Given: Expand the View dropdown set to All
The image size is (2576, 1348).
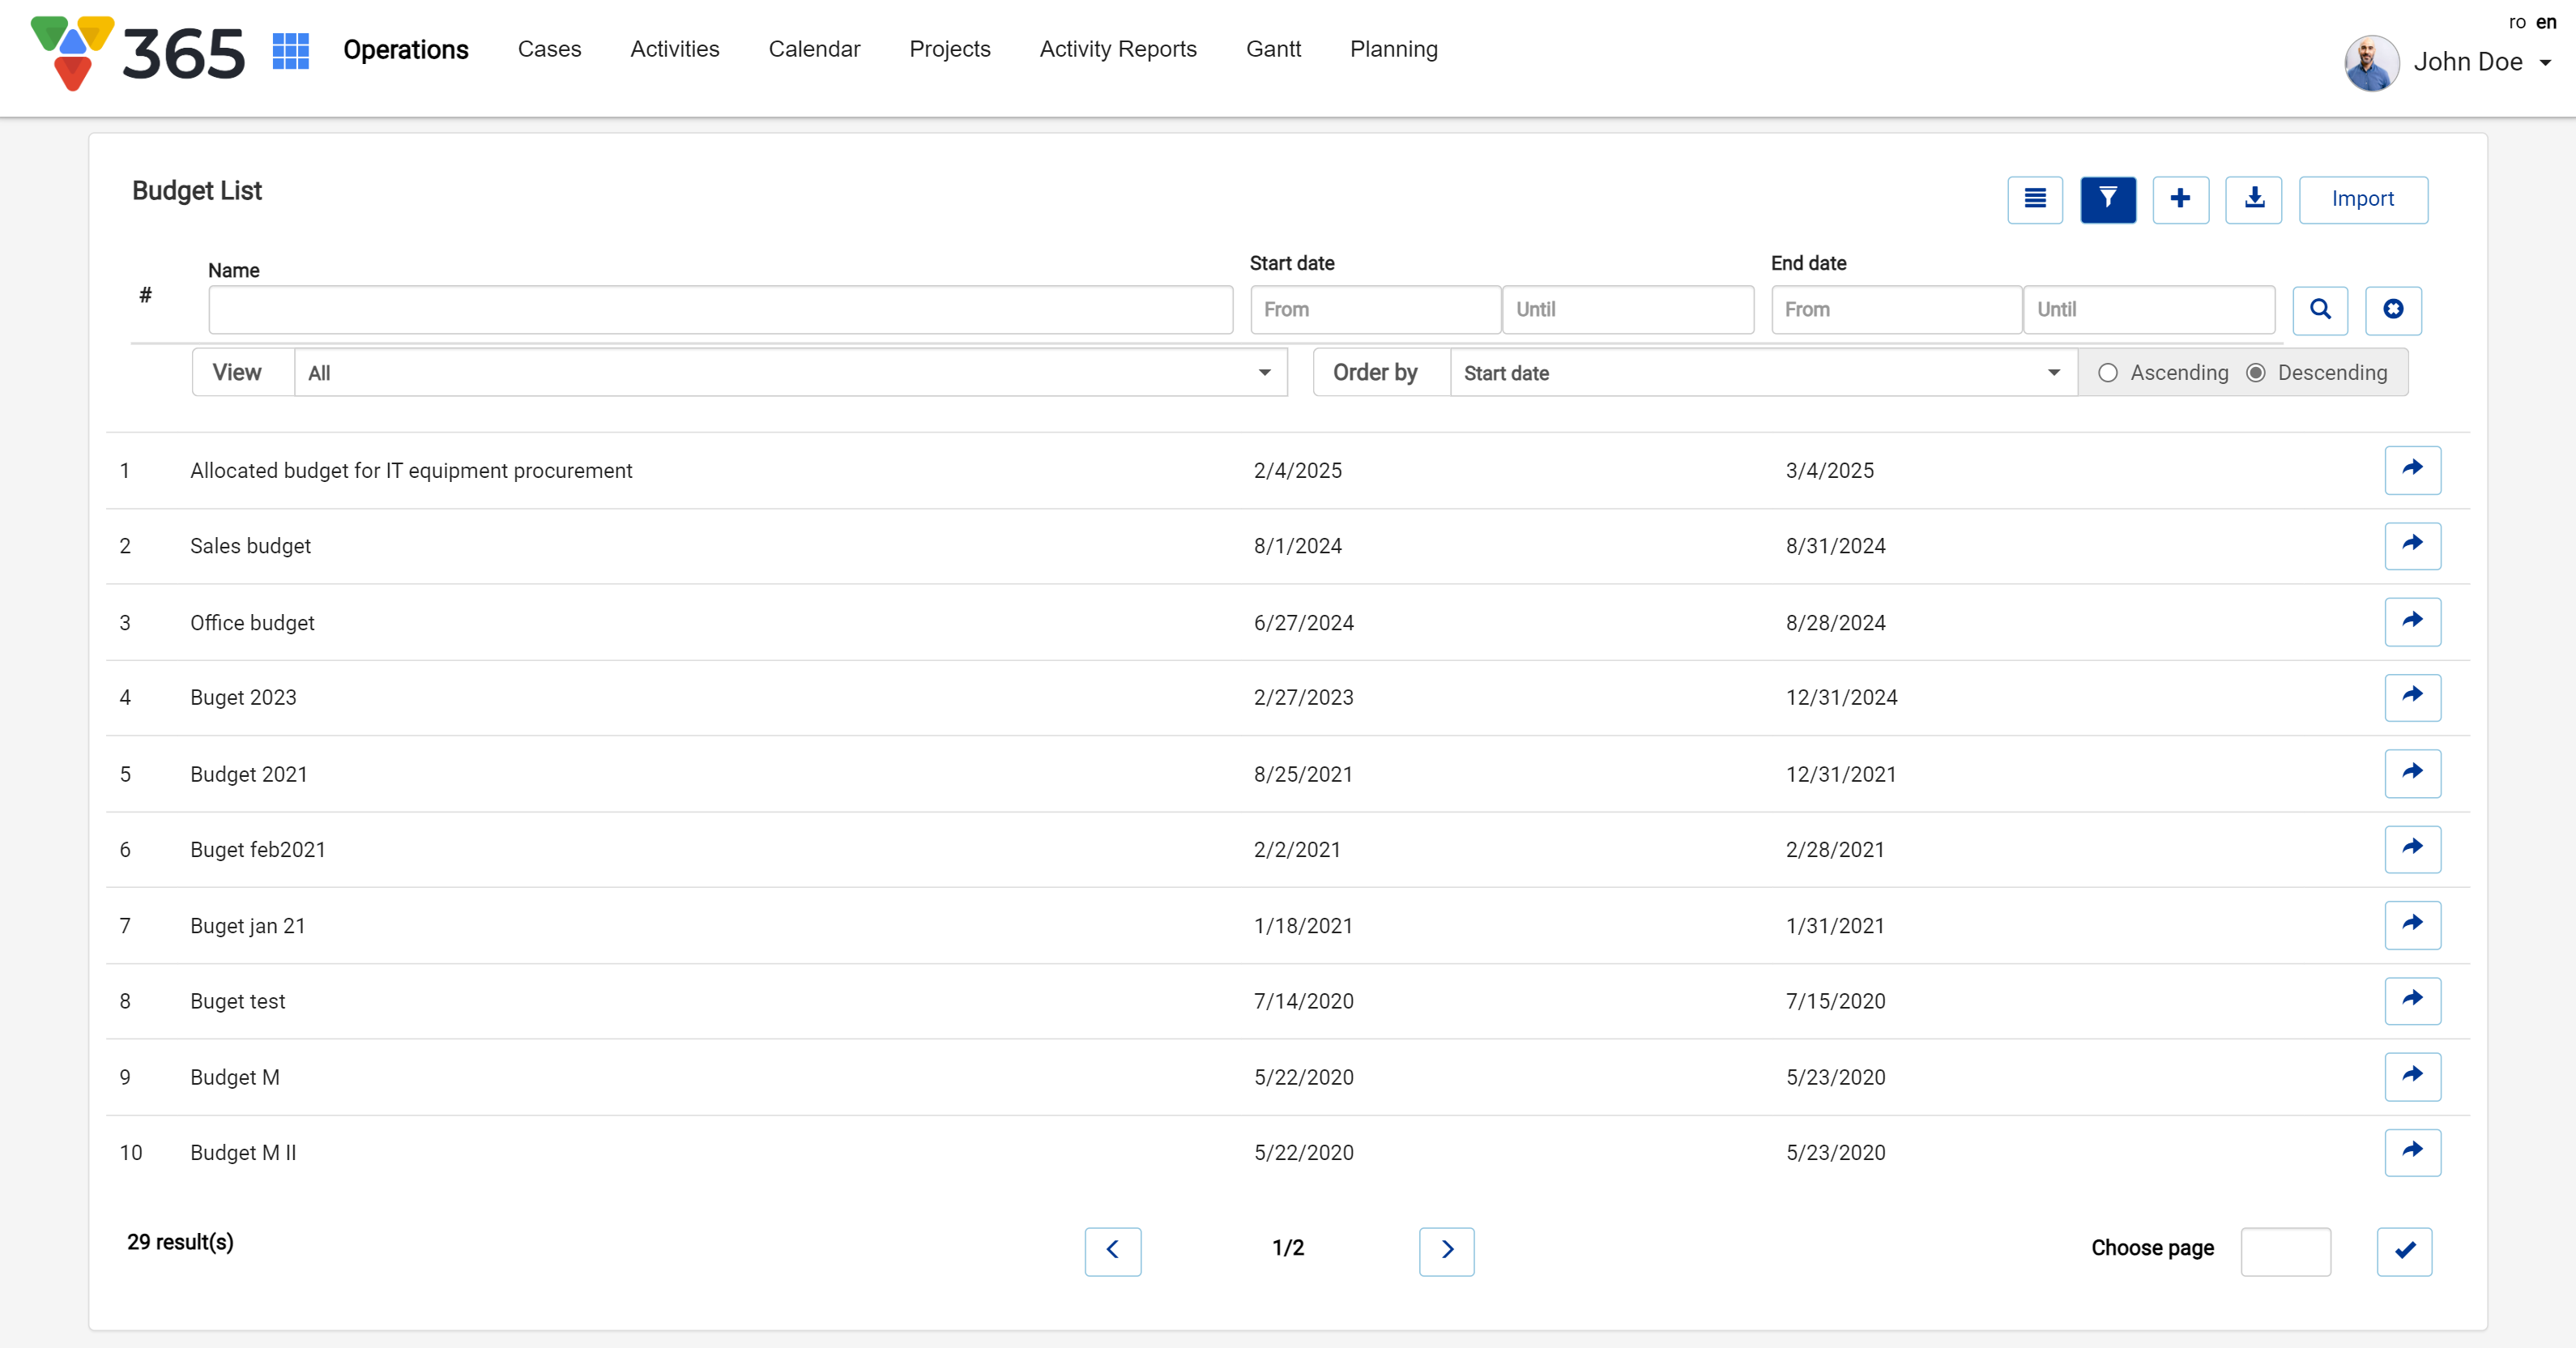Looking at the screenshot, I should [789, 373].
